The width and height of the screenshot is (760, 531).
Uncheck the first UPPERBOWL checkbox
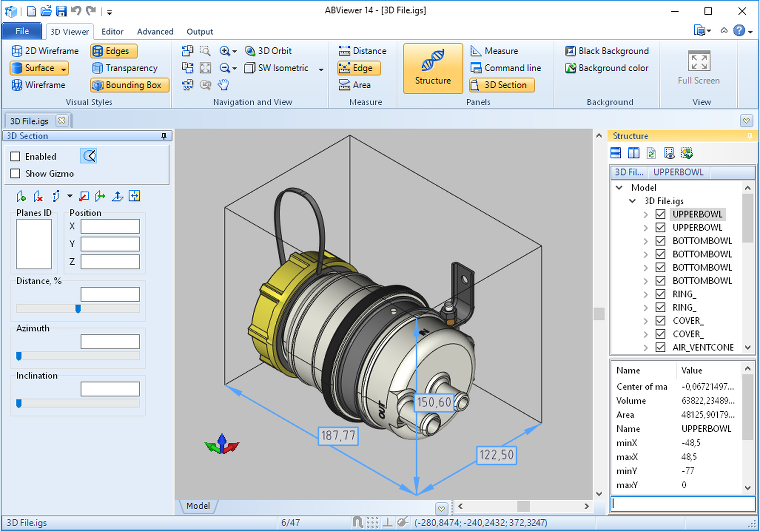tap(660, 214)
